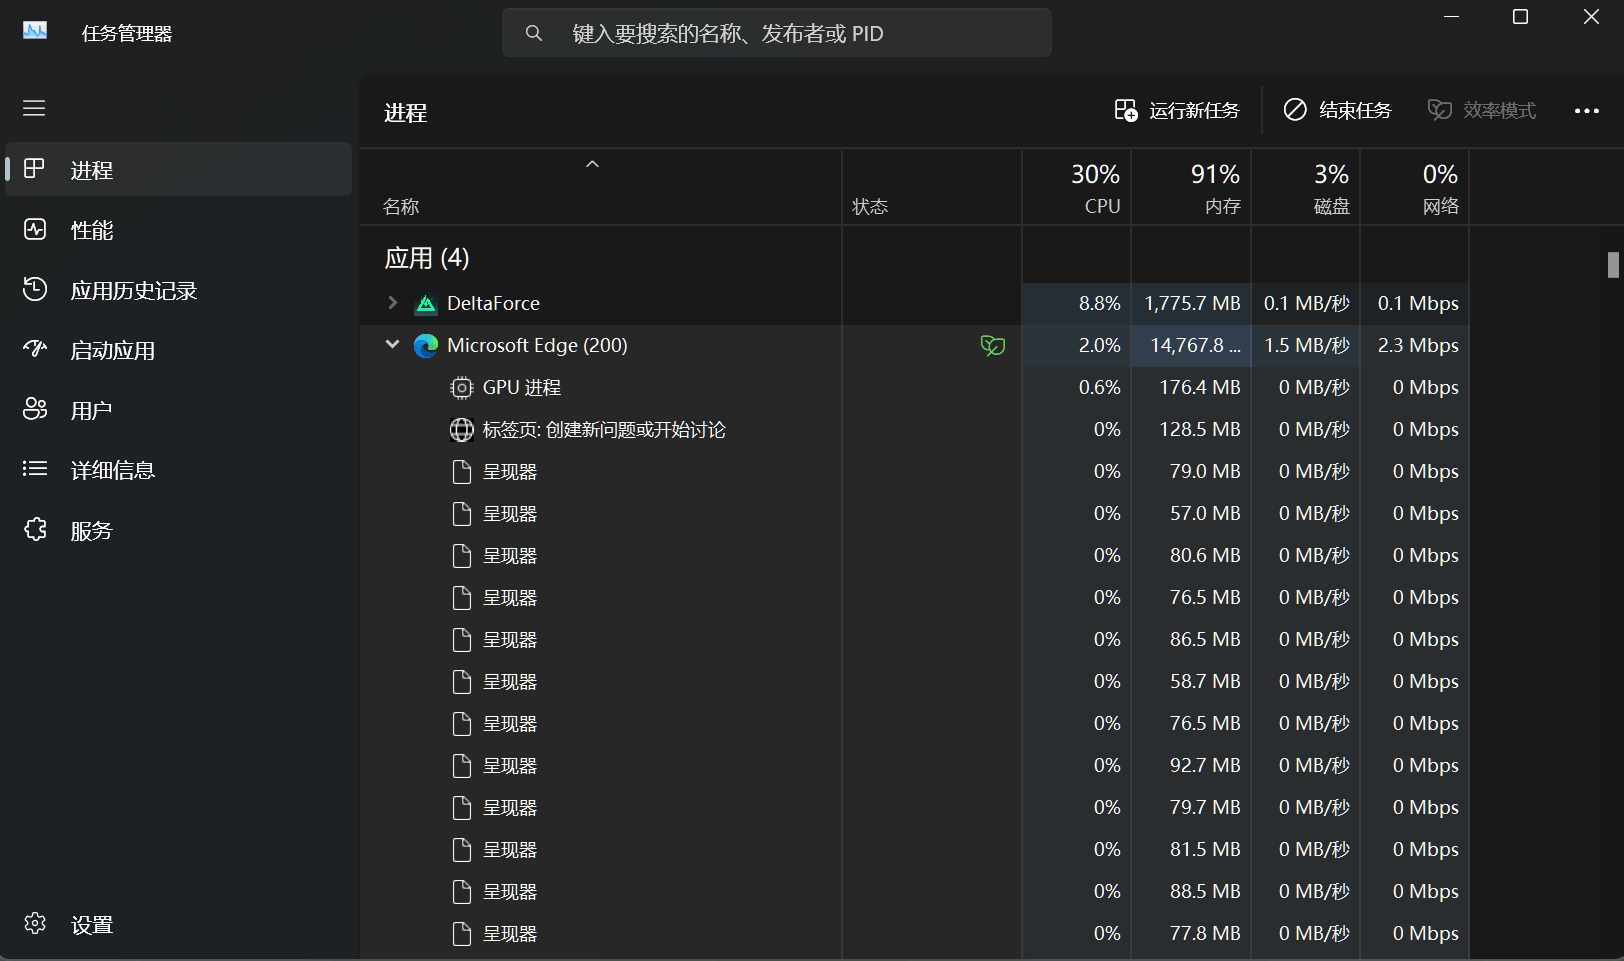This screenshot has width=1624, height=961.
Task: Minimize the Task Manager window
Action: (x=1451, y=17)
